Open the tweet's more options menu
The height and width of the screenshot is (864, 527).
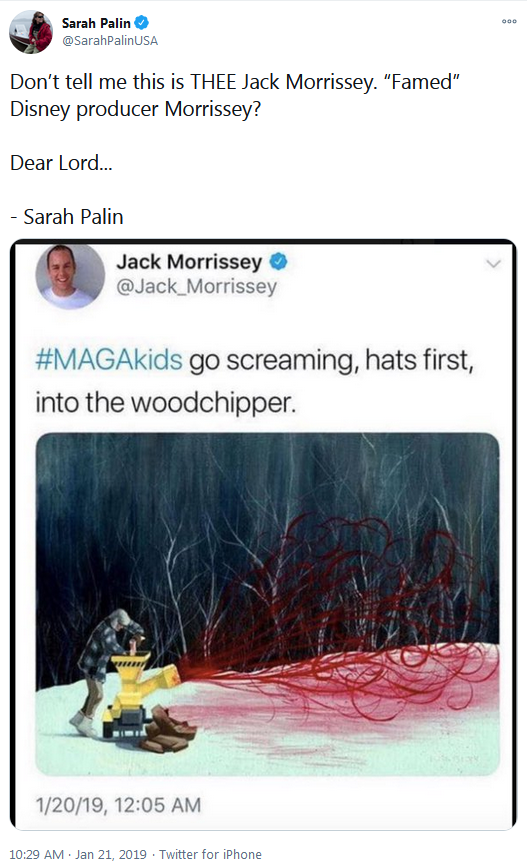pyautogui.click(x=509, y=21)
